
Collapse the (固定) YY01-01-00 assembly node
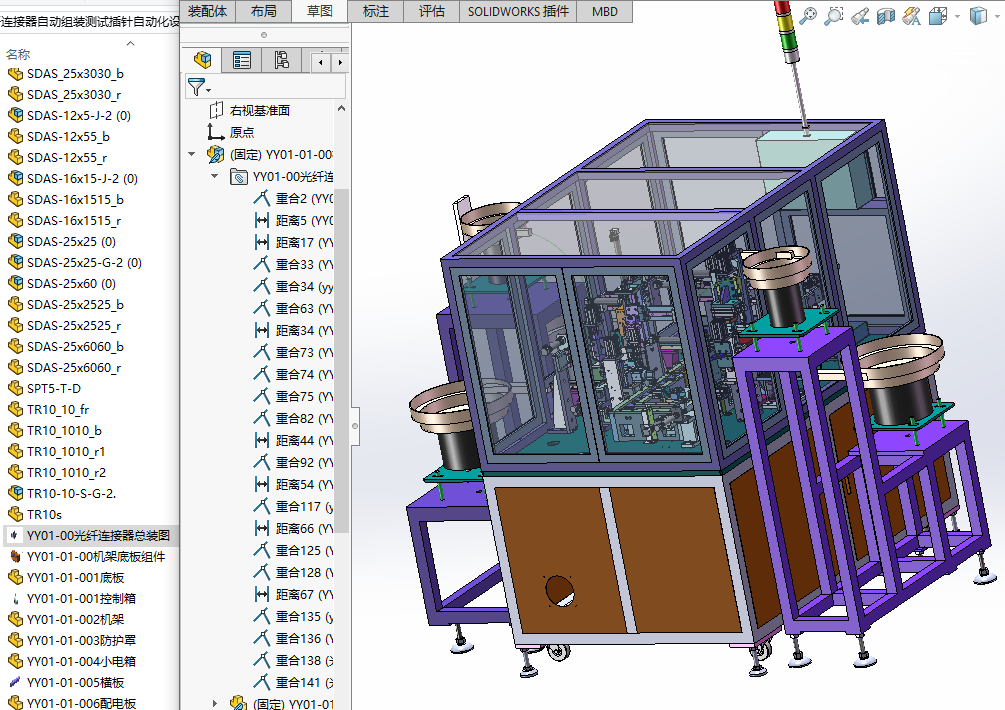point(192,154)
